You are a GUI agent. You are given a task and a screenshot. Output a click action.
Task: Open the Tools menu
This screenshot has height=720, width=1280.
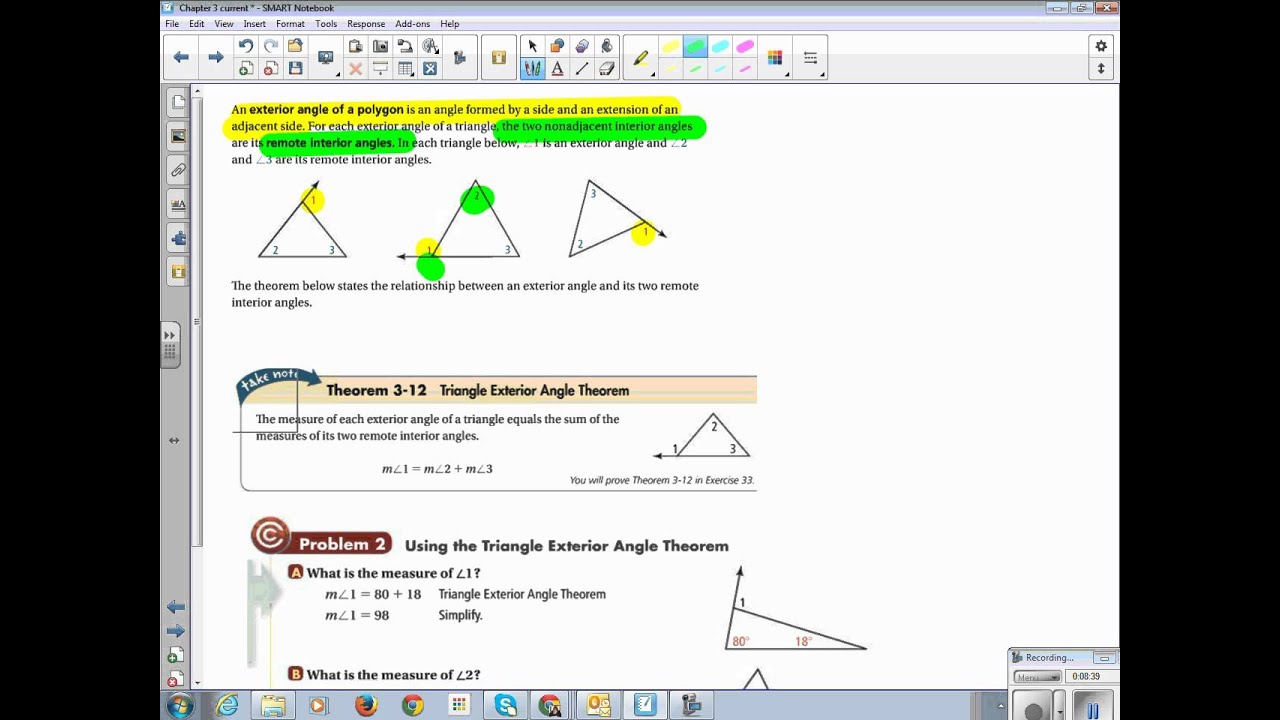tap(326, 24)
